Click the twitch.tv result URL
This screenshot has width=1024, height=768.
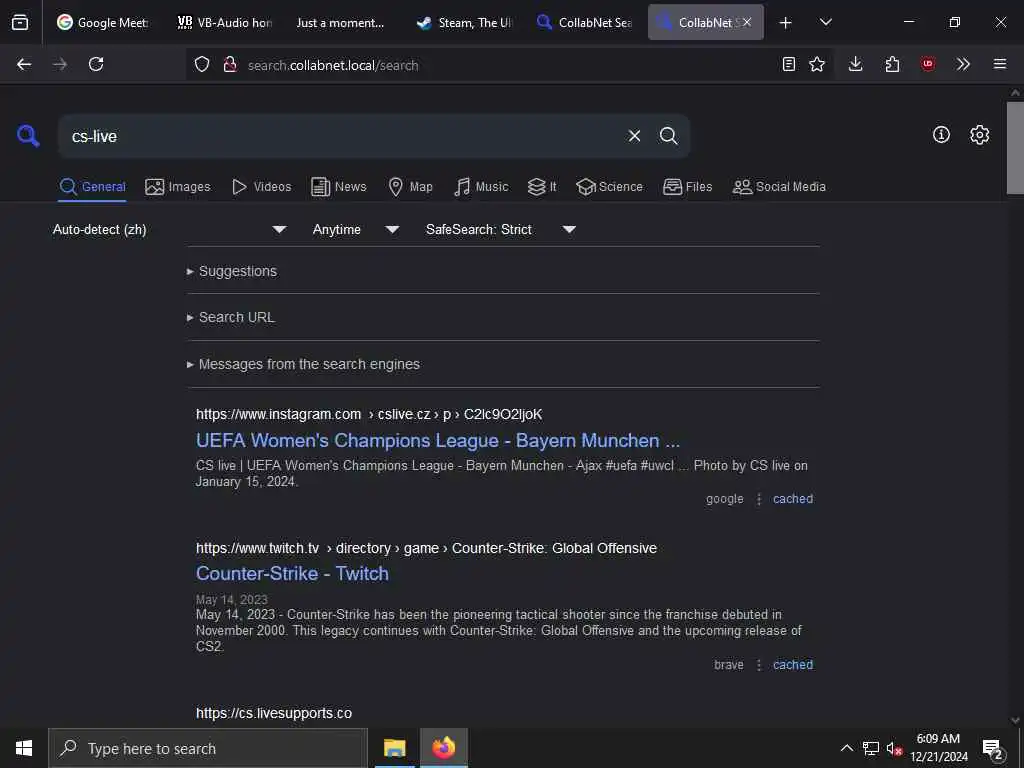point(426,549)
